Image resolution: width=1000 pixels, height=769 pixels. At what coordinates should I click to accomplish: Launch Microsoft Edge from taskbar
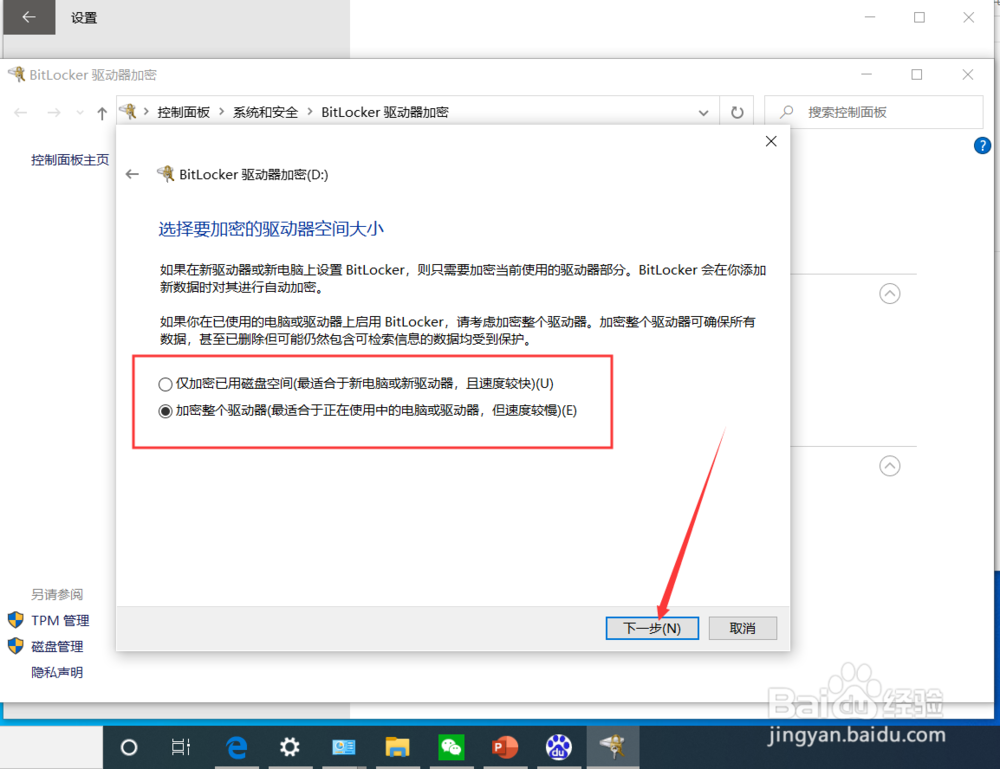(x=237, y=747)
